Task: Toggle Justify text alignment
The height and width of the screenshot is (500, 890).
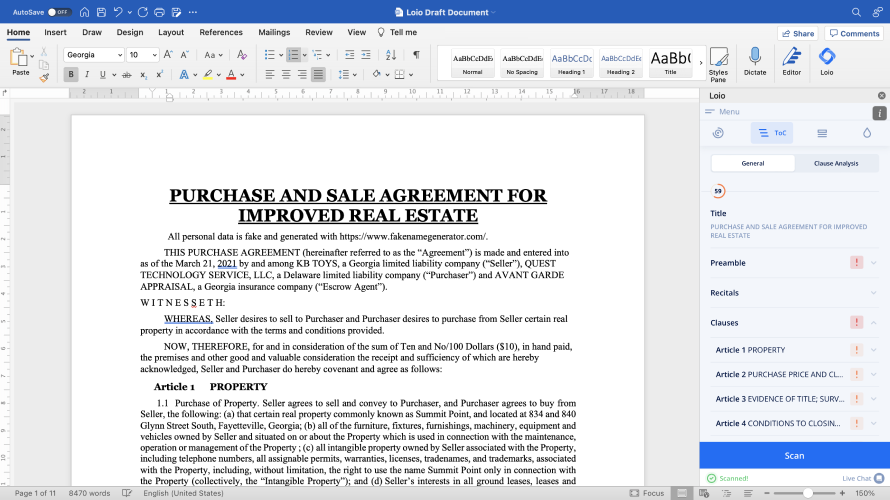Action: (x=318, y=74)
